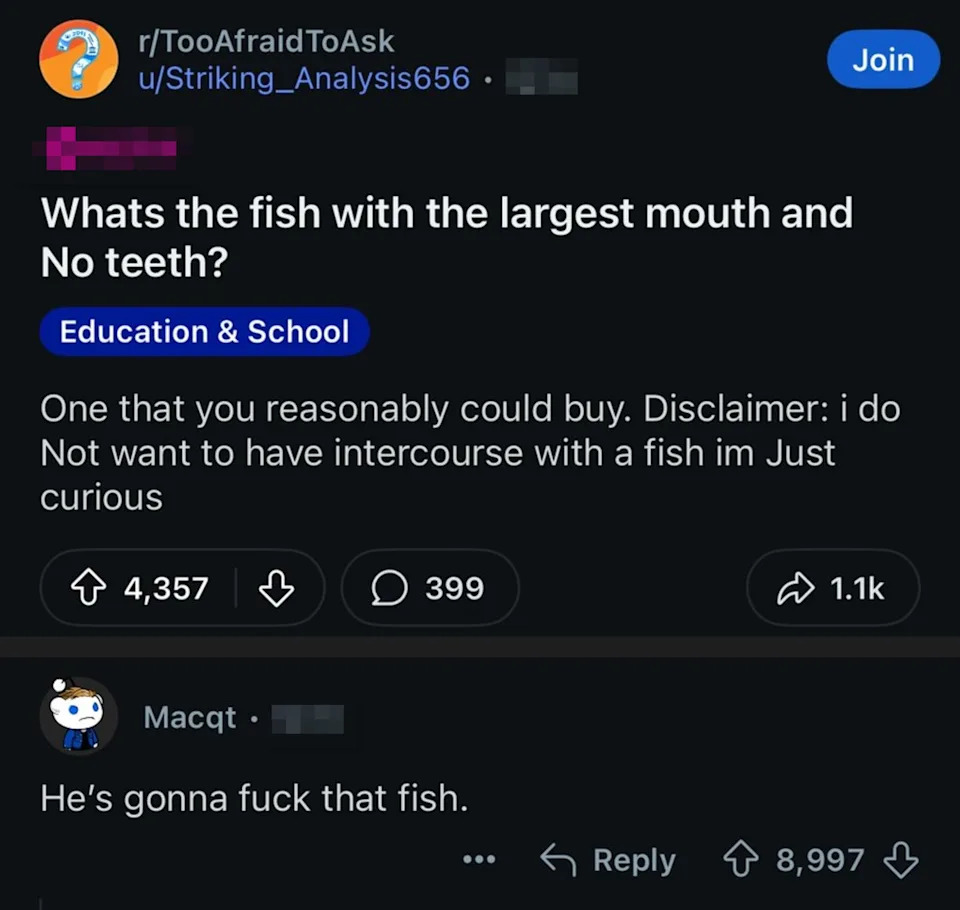Image resolution: width=960 pixels, height=910 pixels.
Task: Click the comment text by Macqt
Action: pos(254,798)
